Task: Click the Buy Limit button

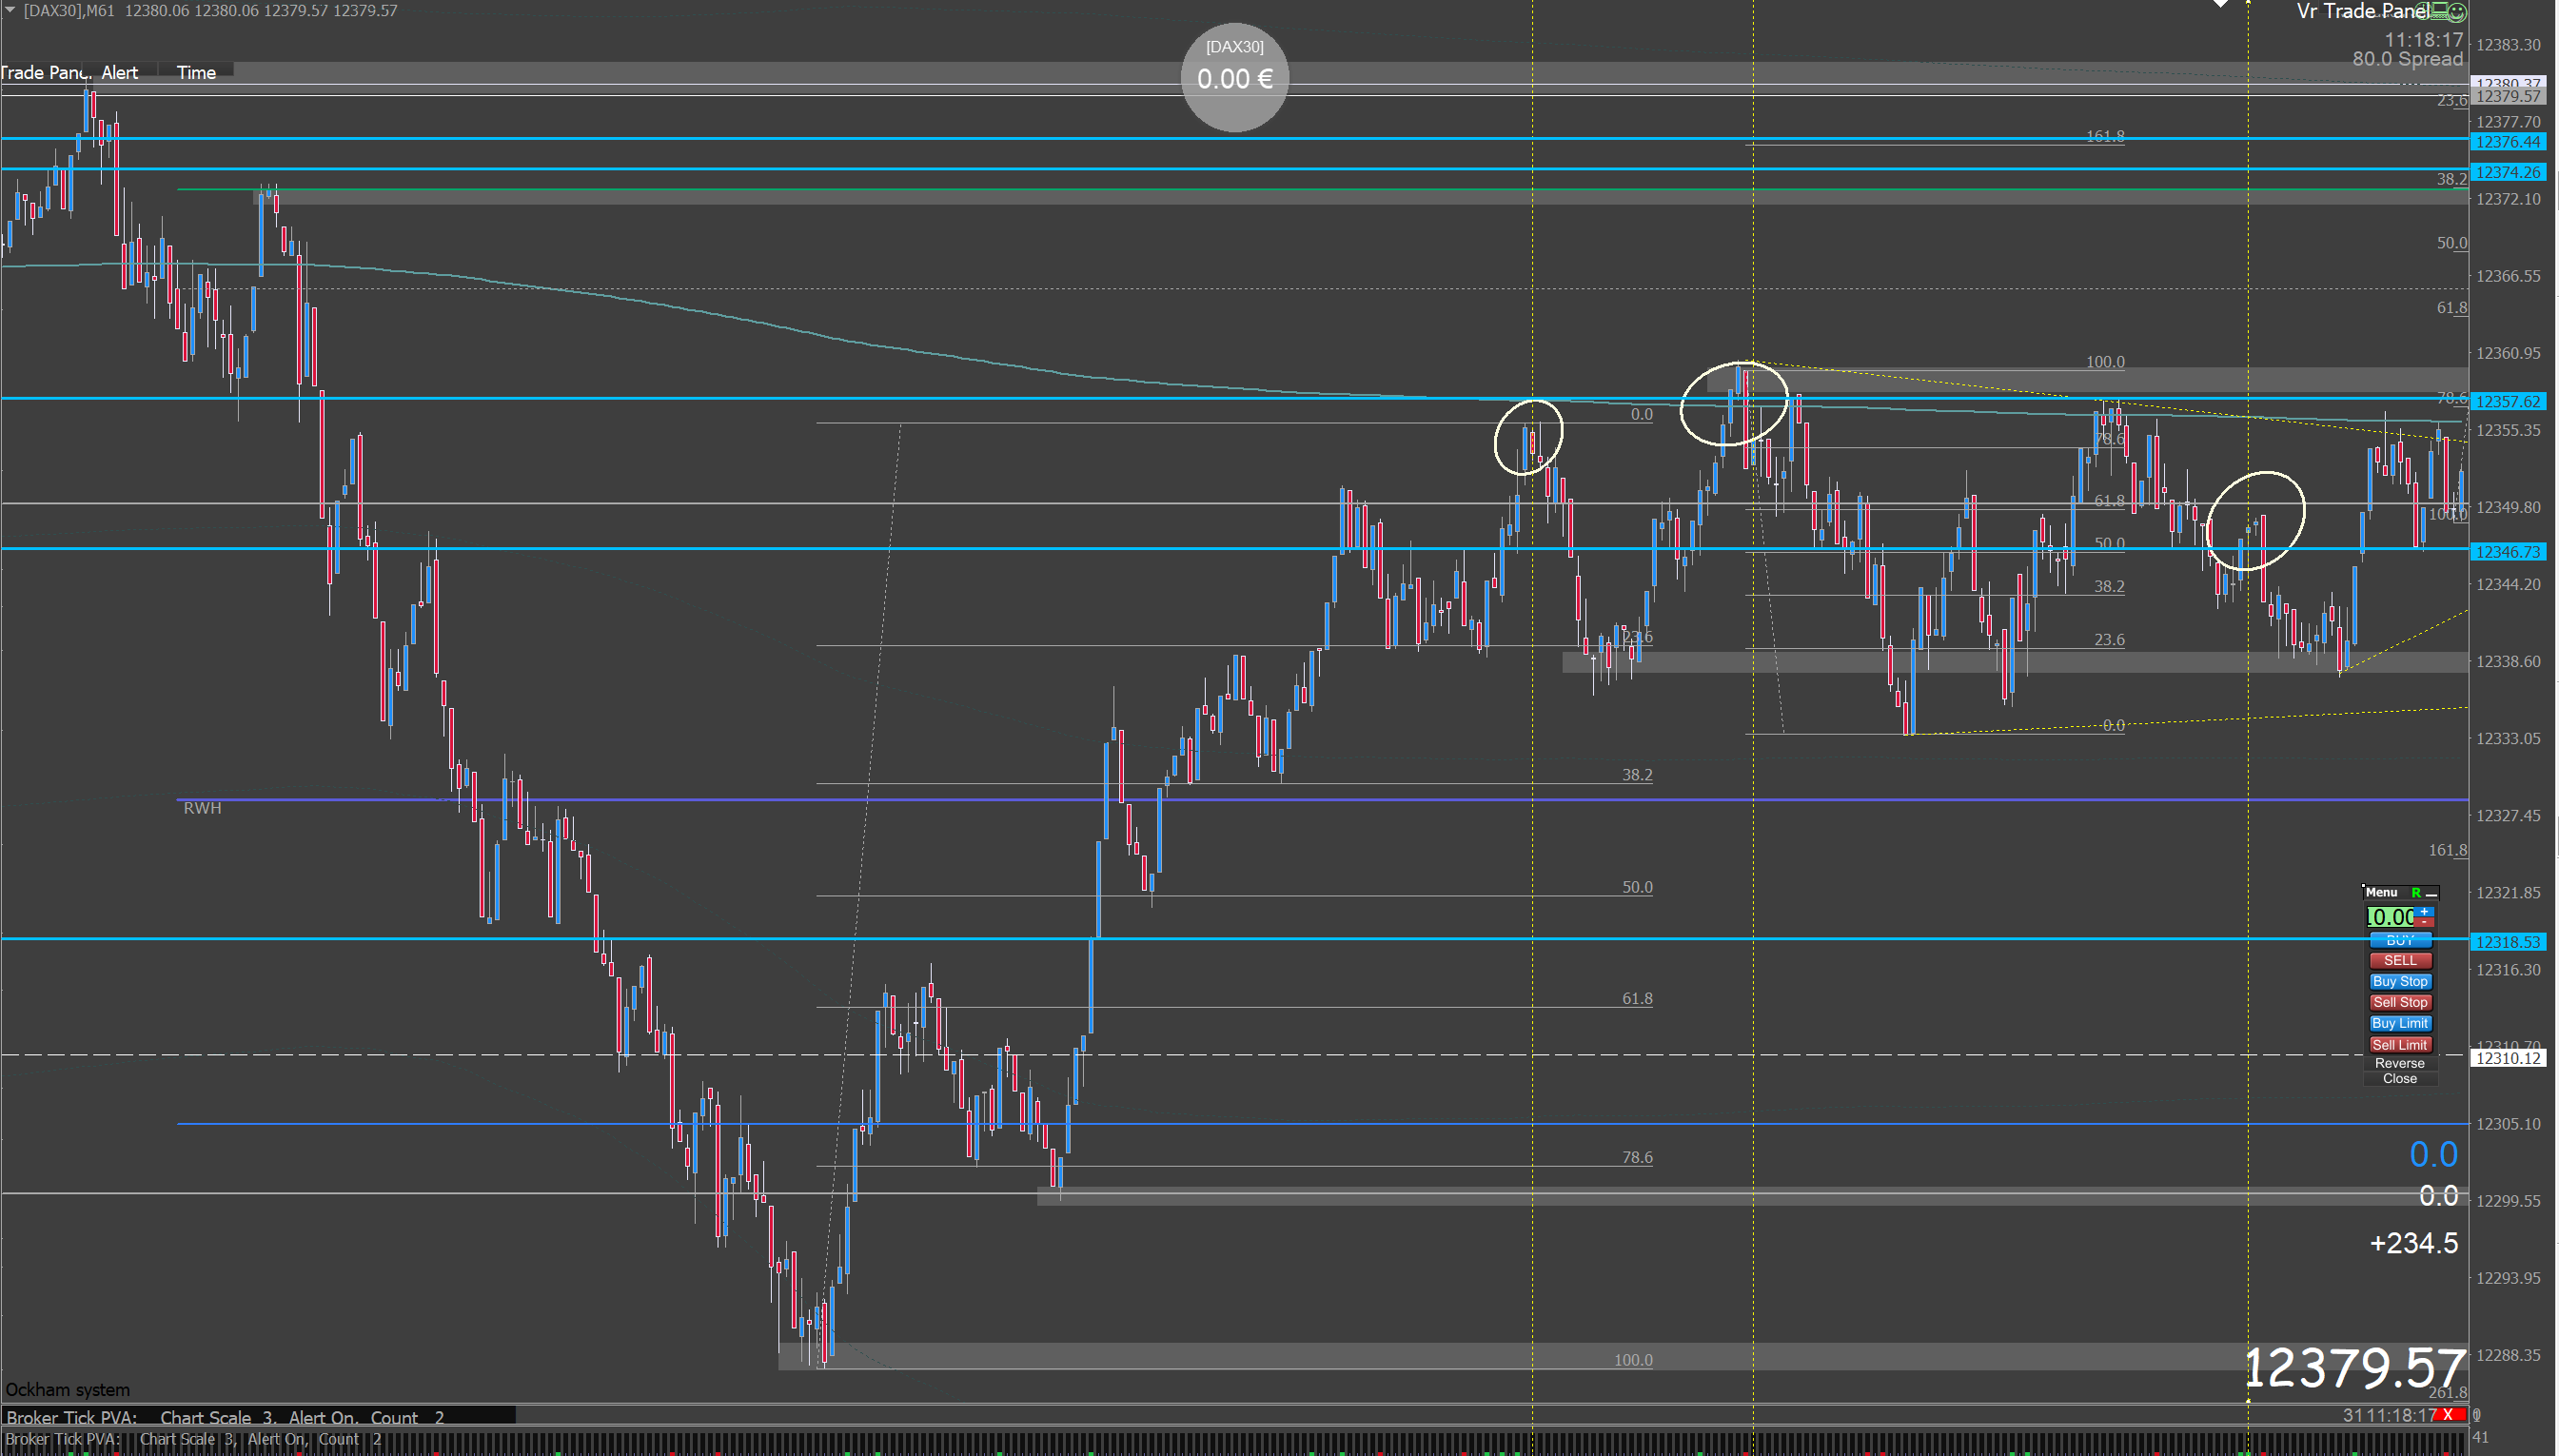Action: tap(2400, 1024)
